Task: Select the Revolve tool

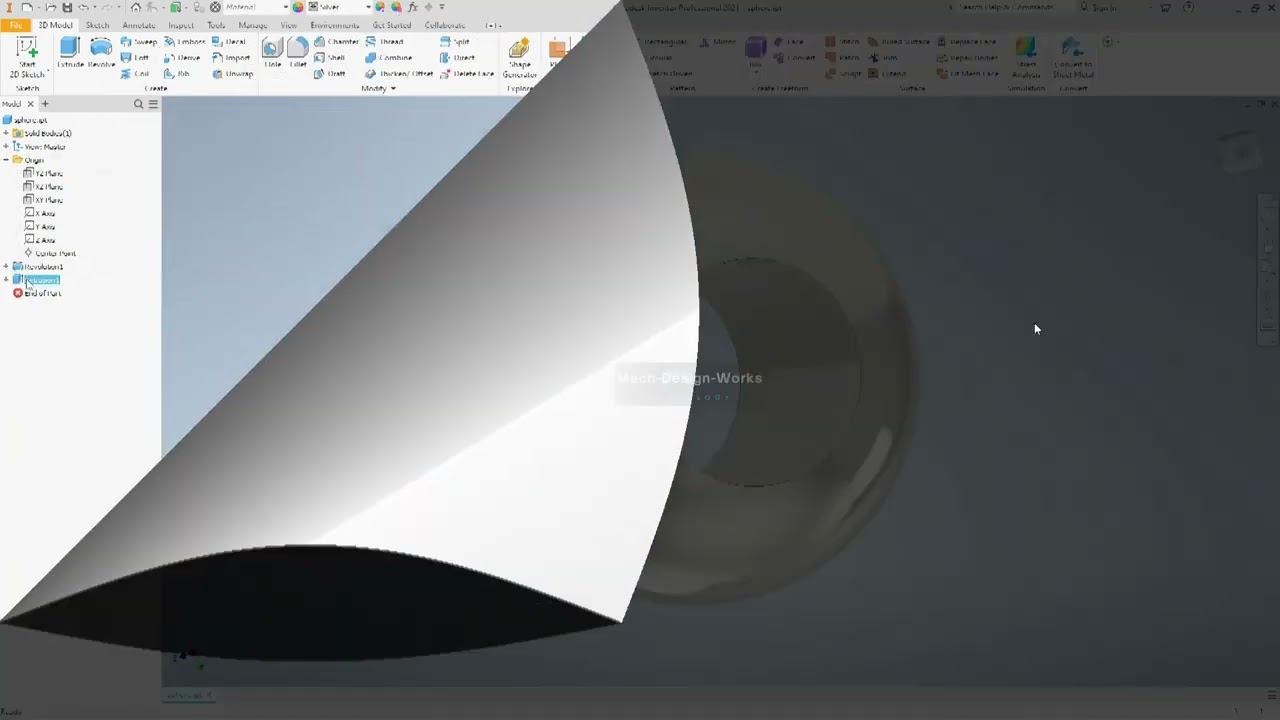Action: pos(101,53)
